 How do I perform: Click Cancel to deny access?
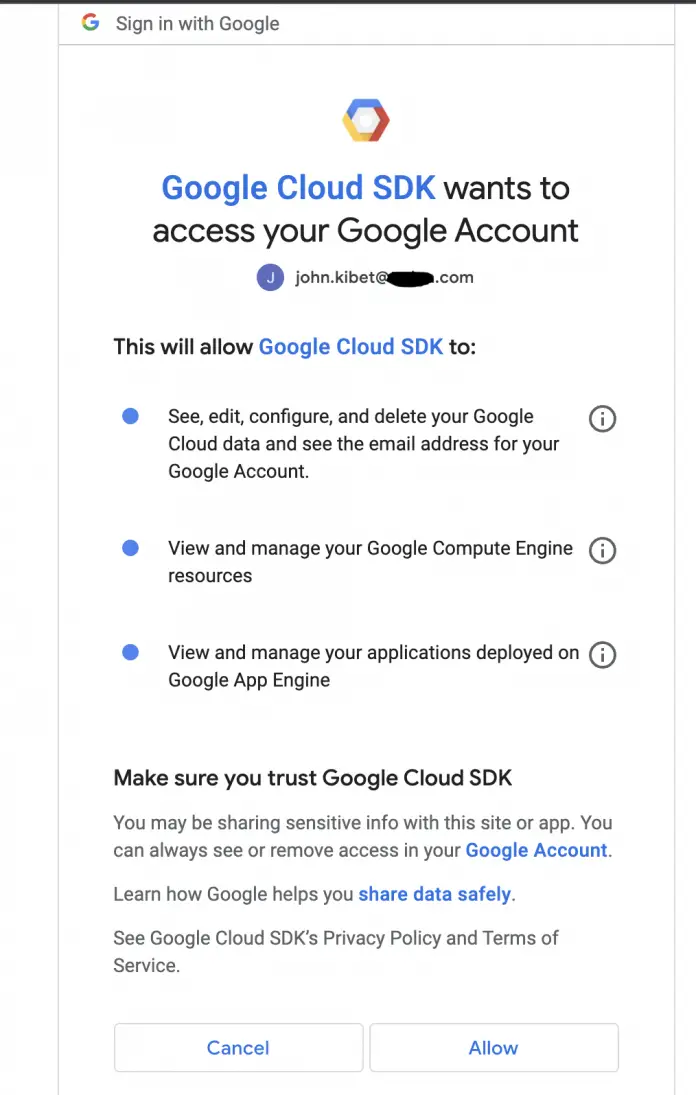[238, 1047]
